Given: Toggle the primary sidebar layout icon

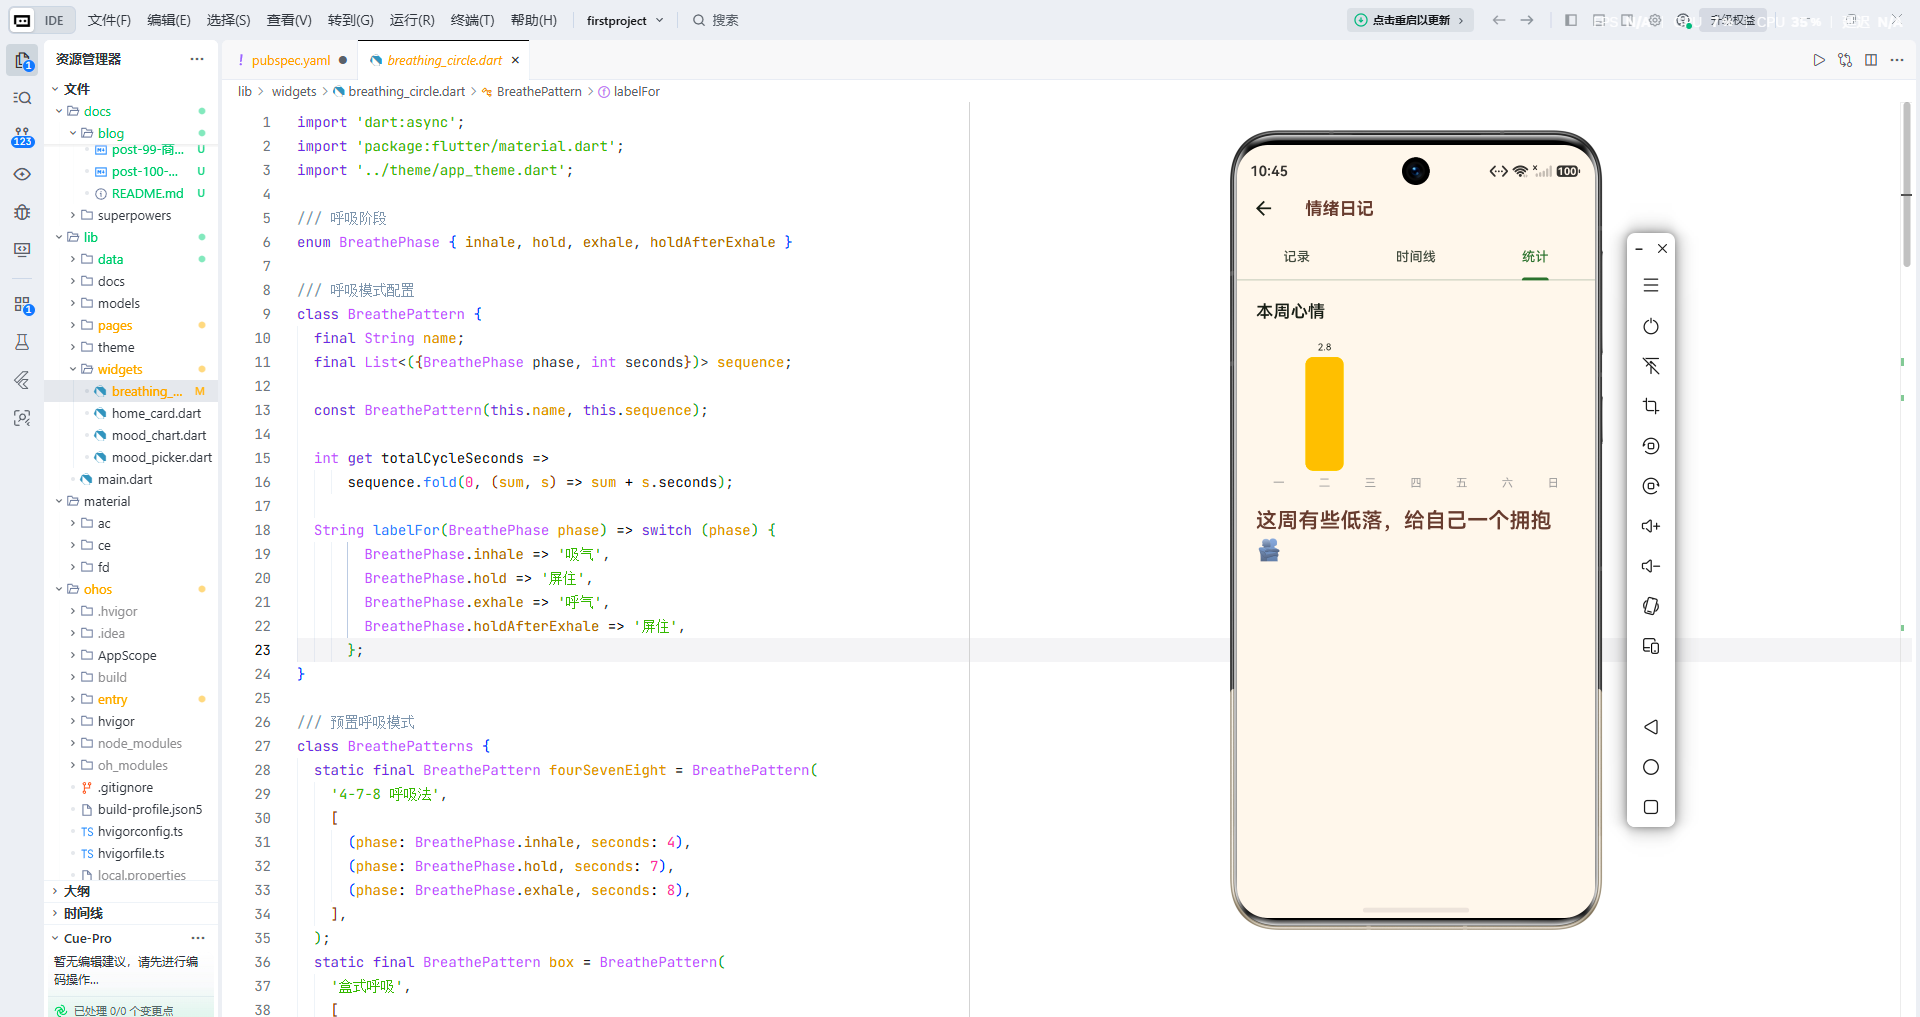Looking at the screenshot, I should point(1571,20).
